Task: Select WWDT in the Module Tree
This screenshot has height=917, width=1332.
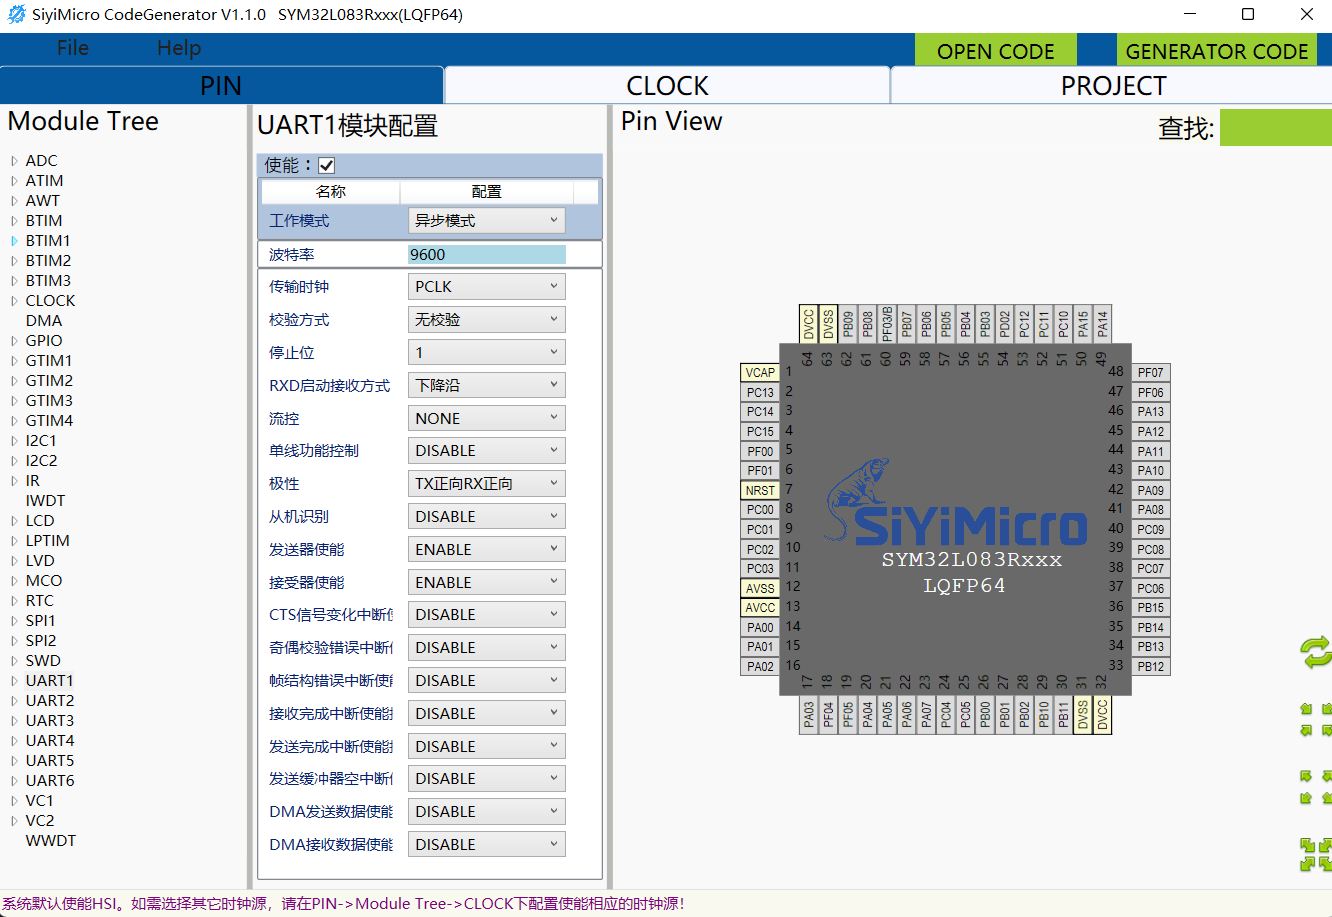Action: point(51,840)
